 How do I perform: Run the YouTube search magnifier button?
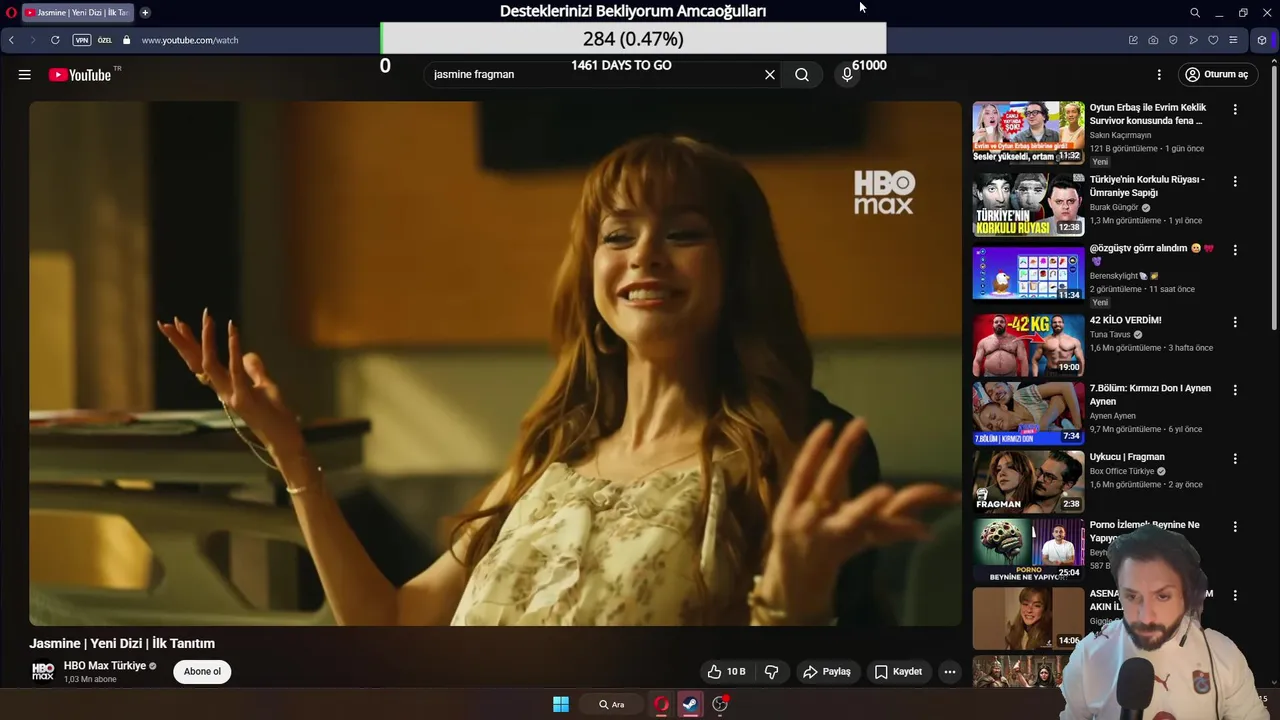pyautogui.click(x=802, y=75)
